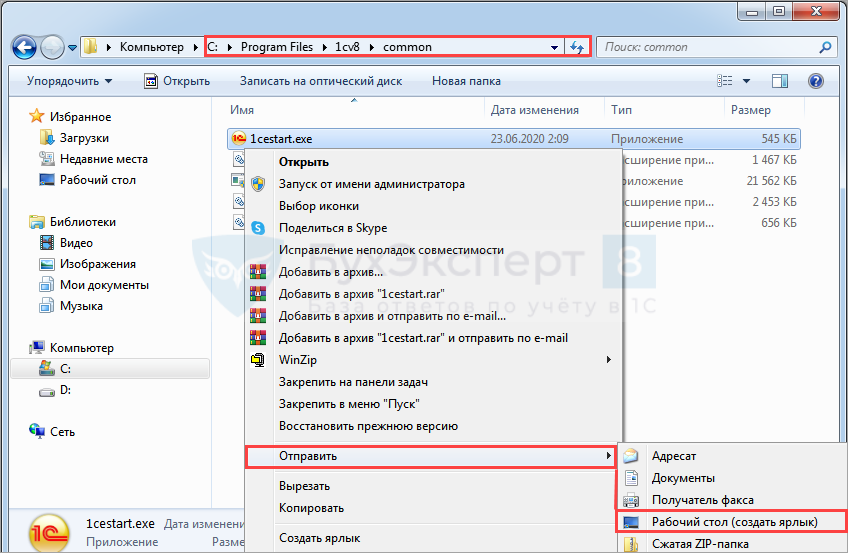Screen dimensions: 848x553
Task: Choose Открыть in the context menu
Action: point(433,162)
